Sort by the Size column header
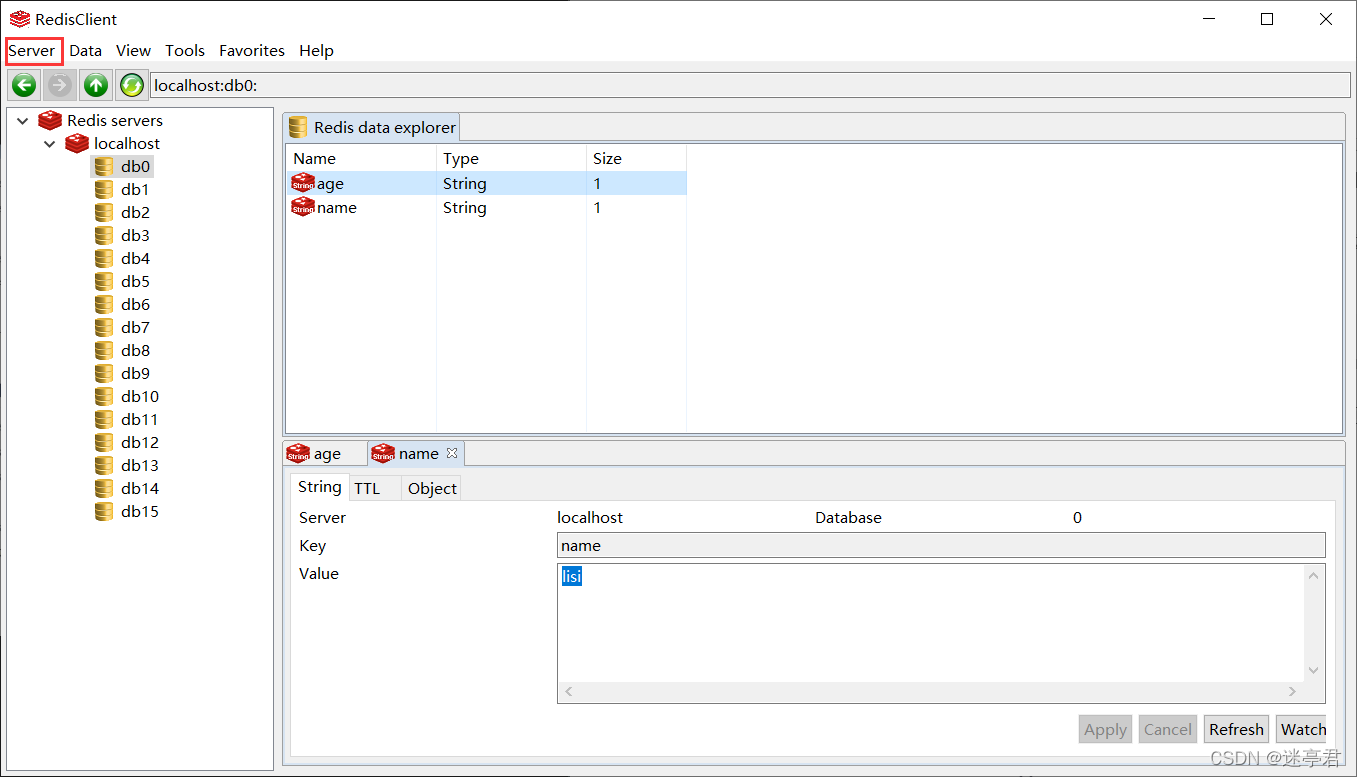The width and height of the screenshot is (1357, 777). click(x=636, y=158)
